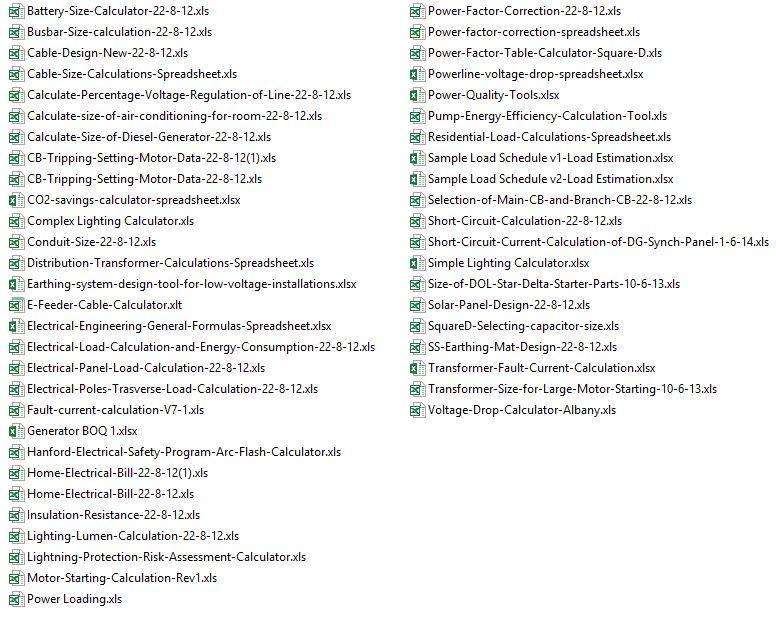
Task: Select Home-Electrical-Bill-22-8-12.xls file name
Action: [x=111, y=494]
